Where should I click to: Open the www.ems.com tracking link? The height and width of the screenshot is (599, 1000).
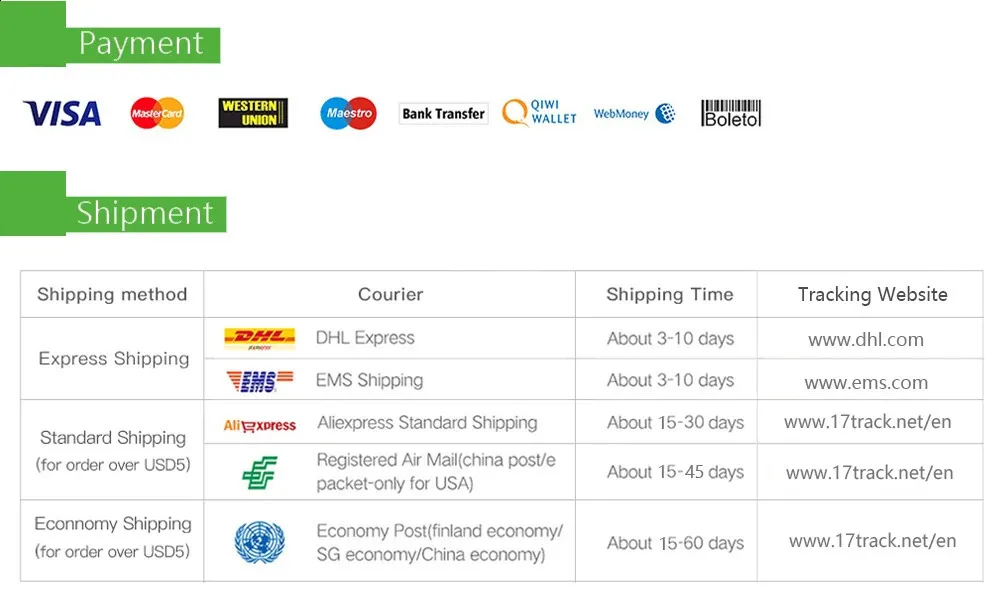866,383
